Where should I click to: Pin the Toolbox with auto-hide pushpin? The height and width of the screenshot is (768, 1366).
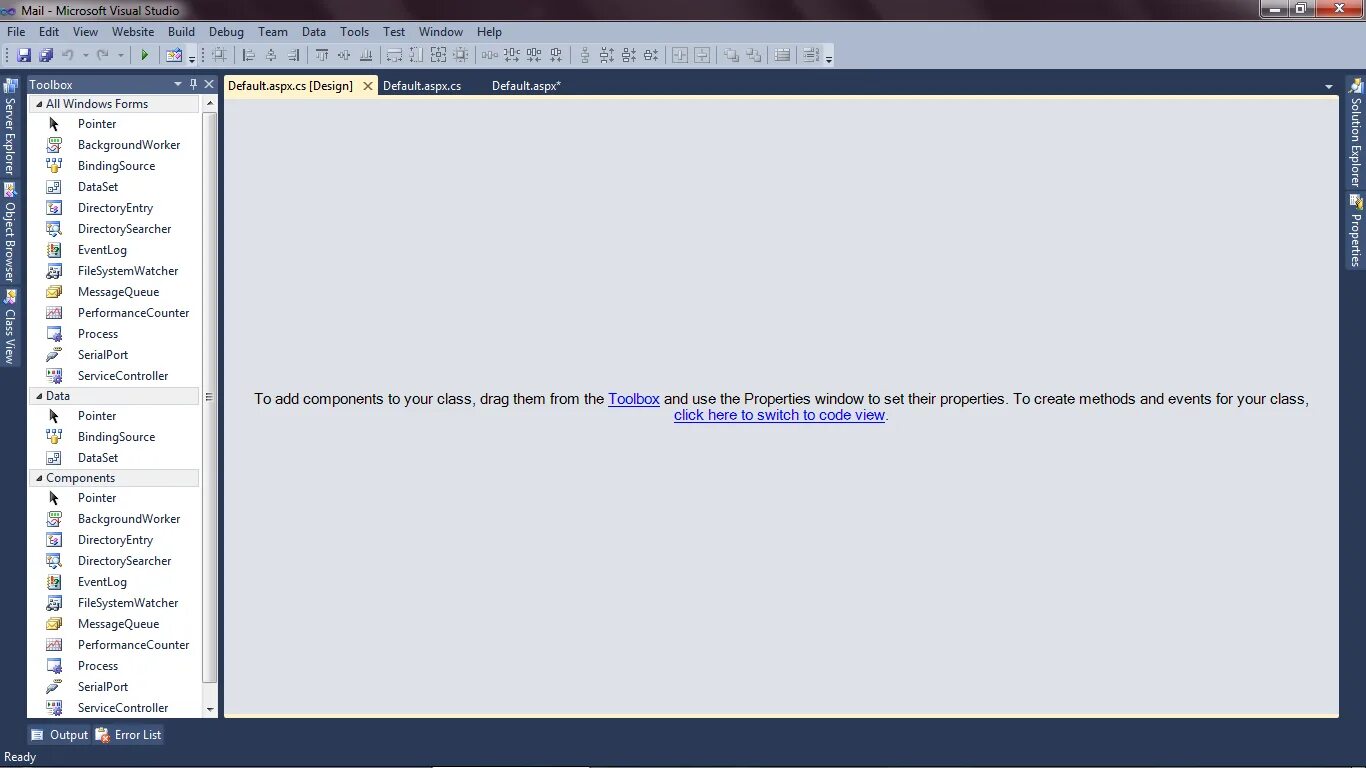click(193, 84)
